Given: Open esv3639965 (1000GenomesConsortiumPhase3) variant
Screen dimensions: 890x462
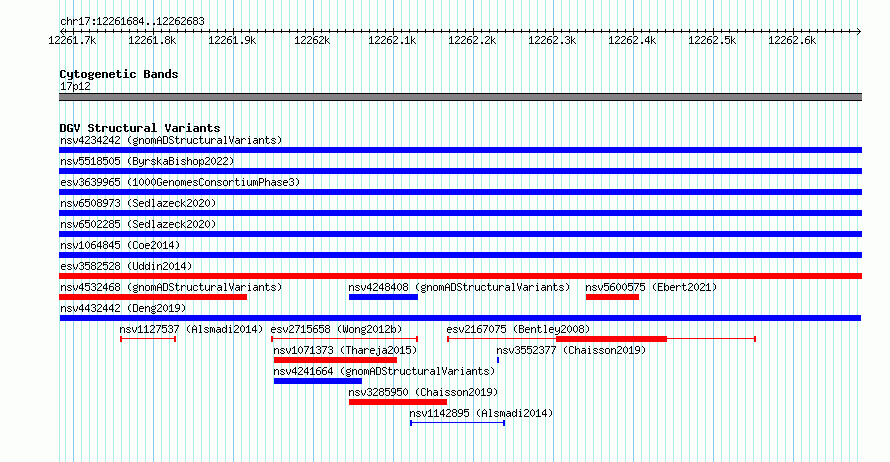Looking at the screenshot, I should click(x=180, y=182).
